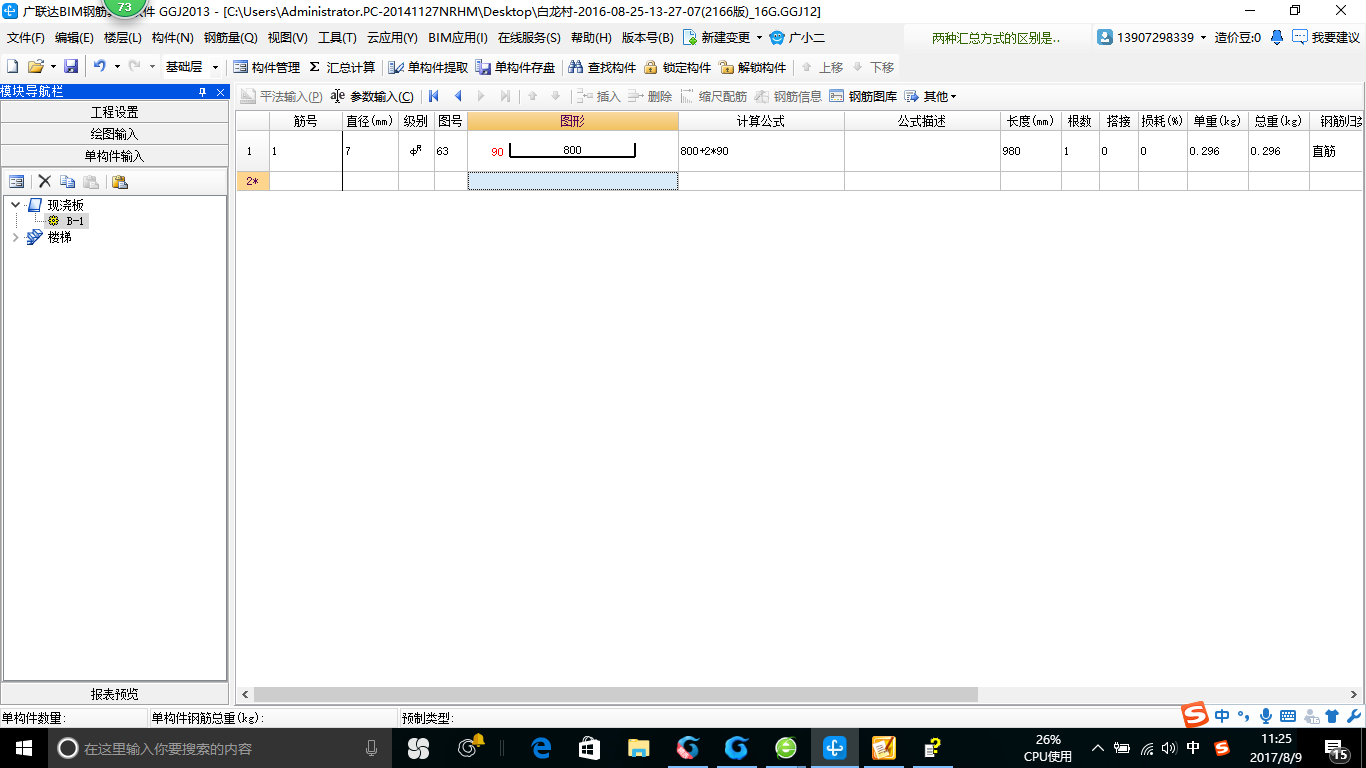
Task: Open Edge browser from taskbar
Action: pos(541,748)
